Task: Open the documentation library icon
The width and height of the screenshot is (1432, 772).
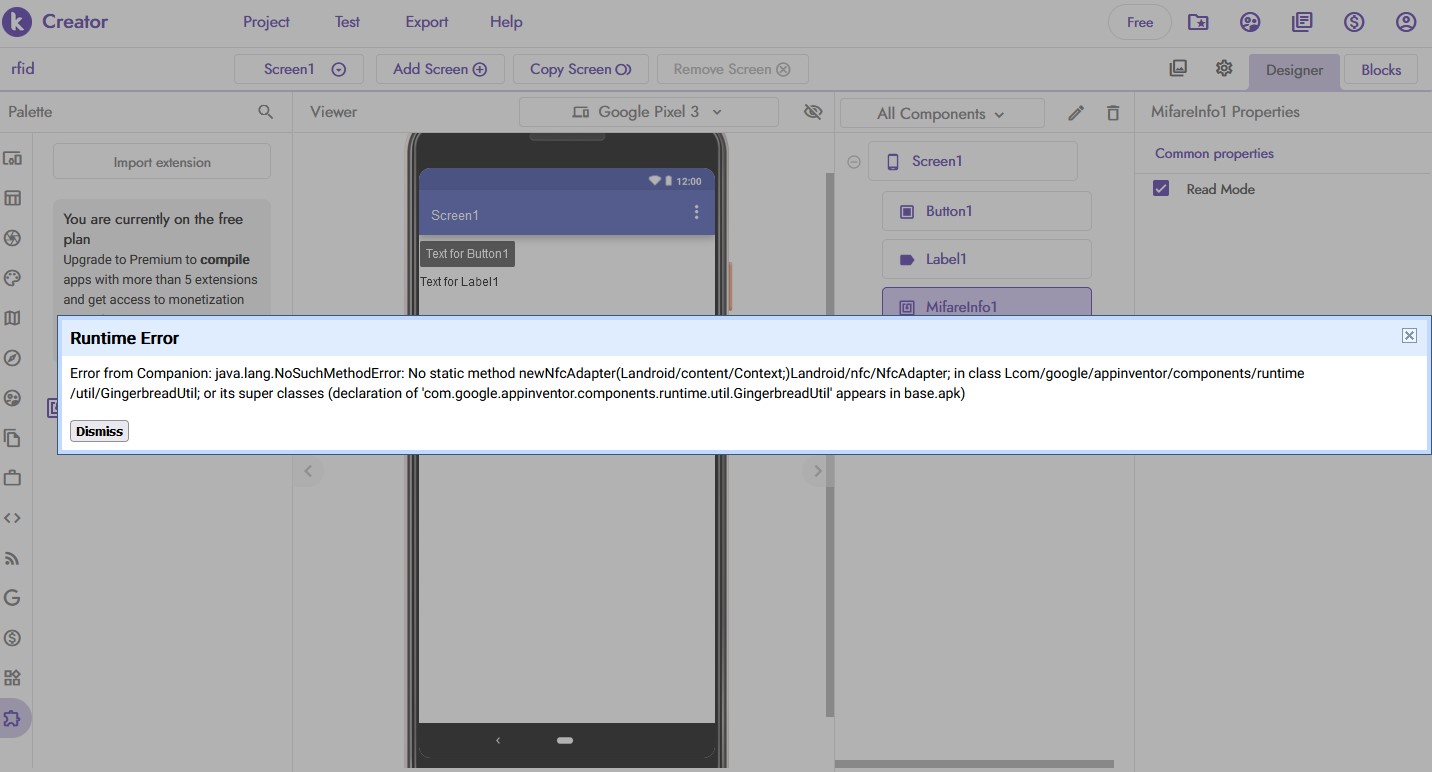Action: pyautogui.click(x=1302, y=22)
